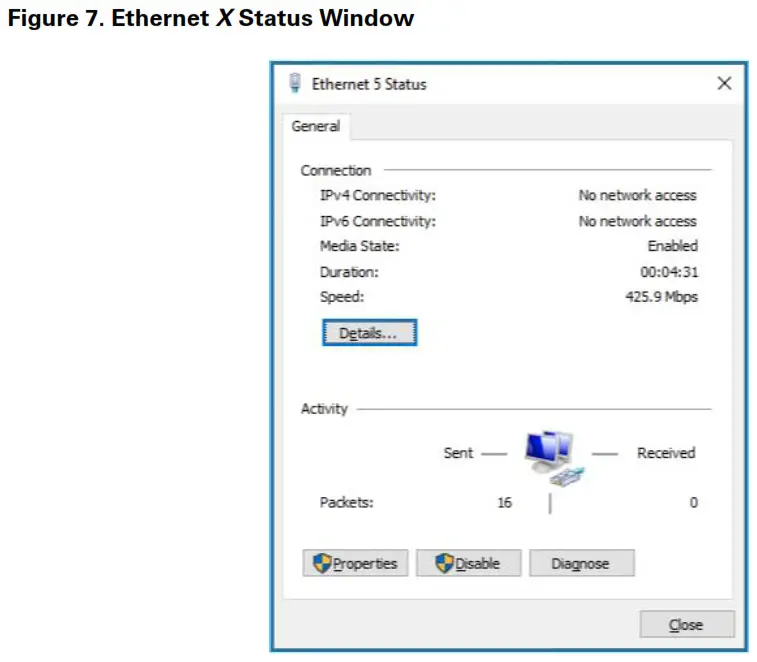Screen dimensions: 757x662
Task: Open connection Details
Action: pos(369,333)
